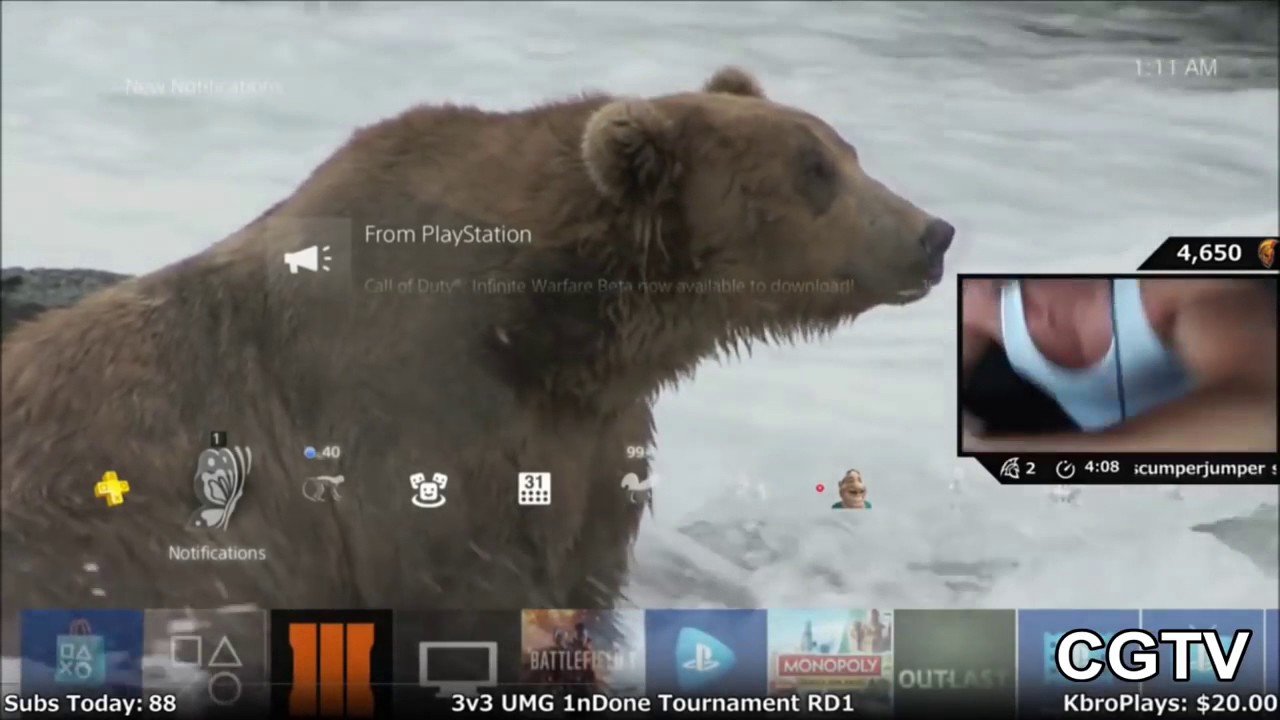This screenshot has width=1280, height=720.
Task: Open the monkey-shaped Friends icon showing 40
Action: tap(323, 487)
